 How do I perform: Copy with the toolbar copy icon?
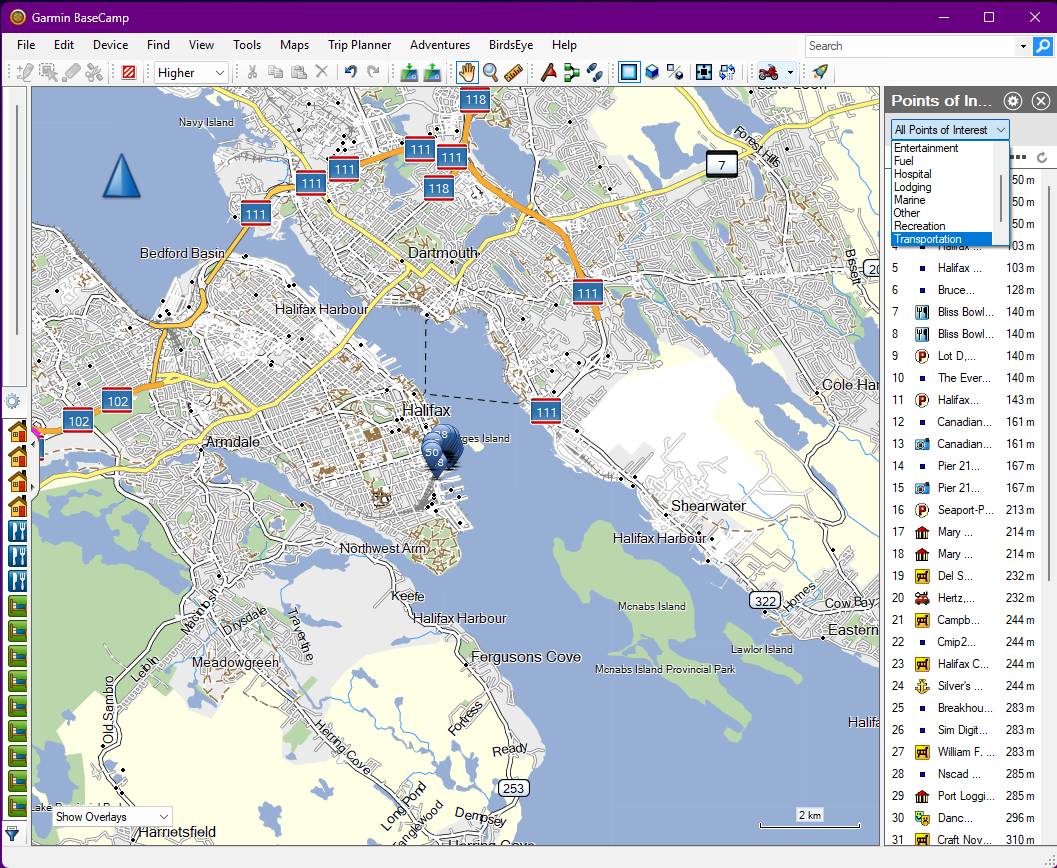276,72
